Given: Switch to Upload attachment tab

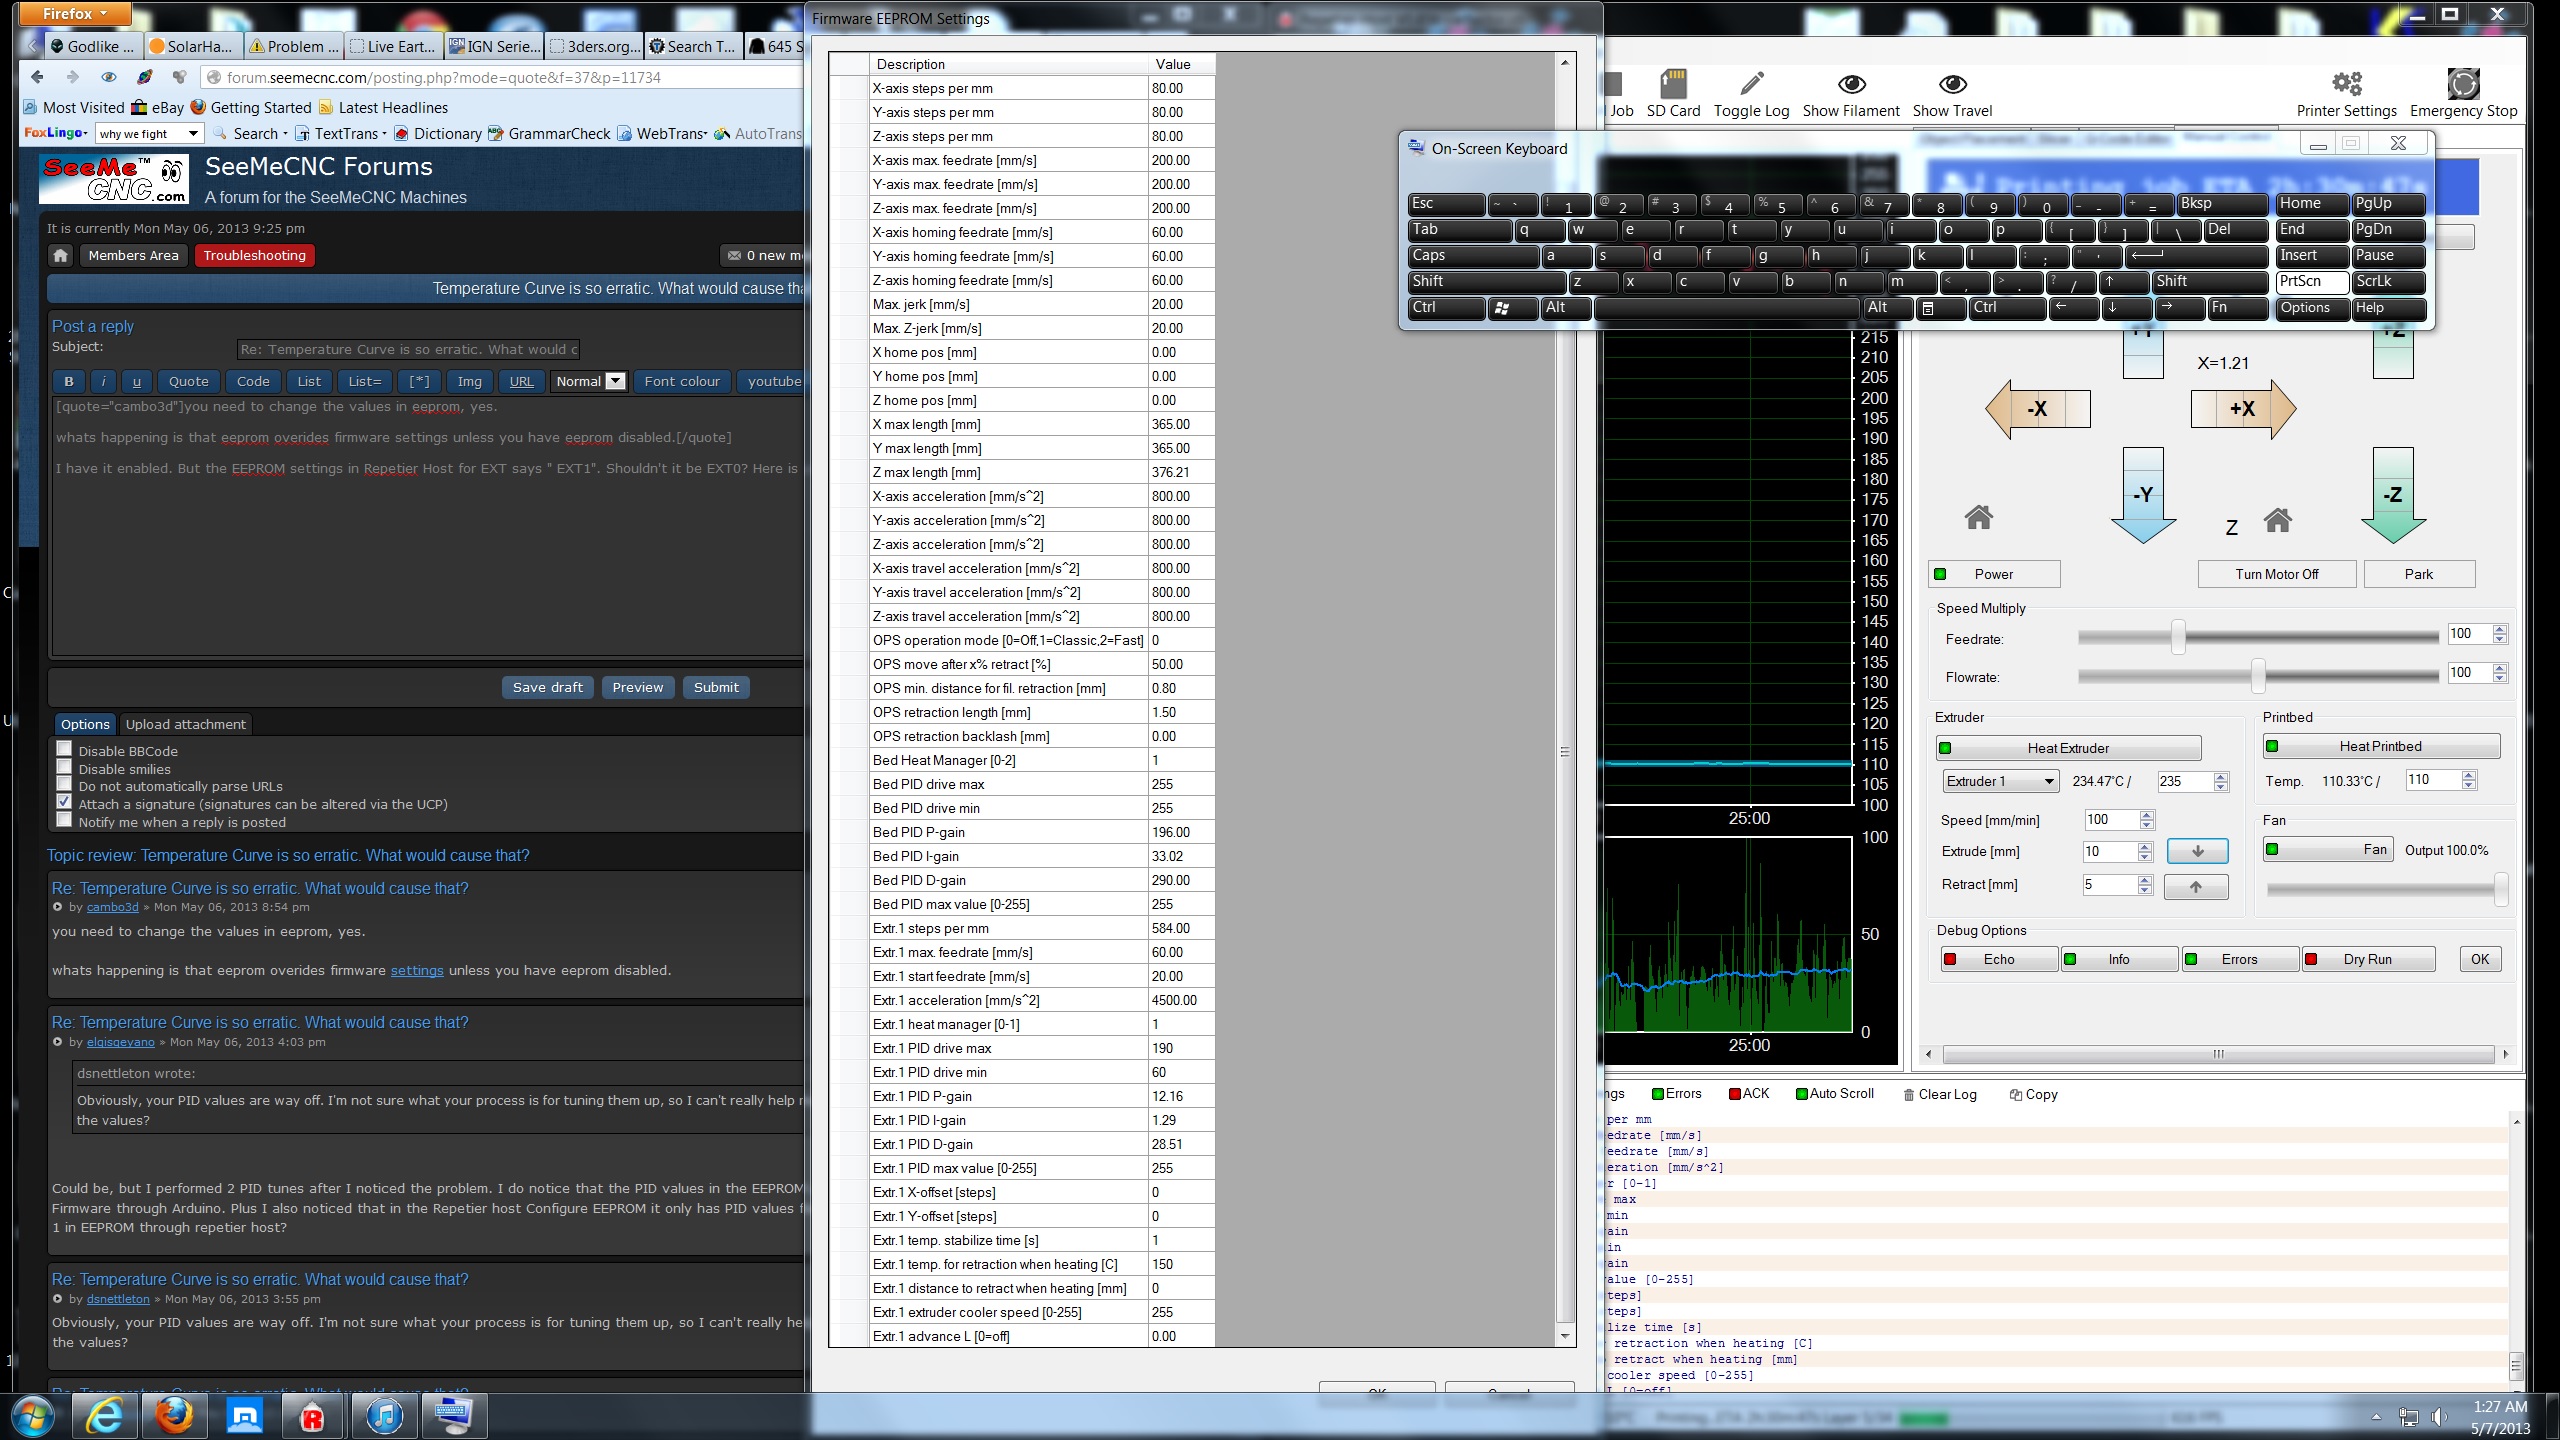Looking at the screenshot, I should click(x=185, y=724).
